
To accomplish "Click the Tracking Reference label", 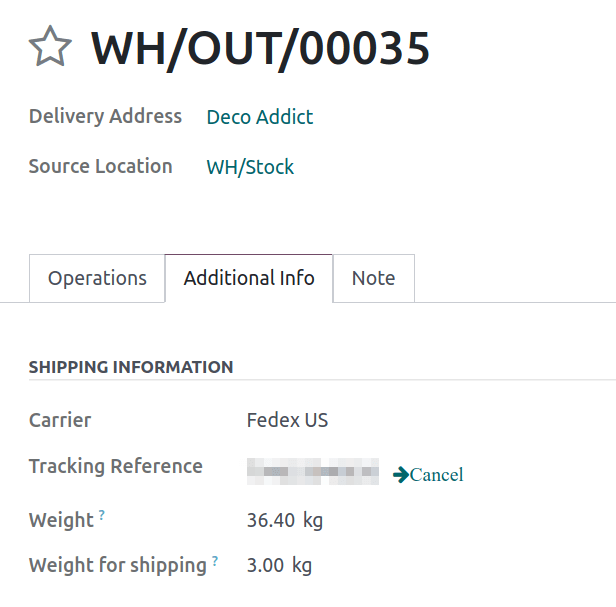I will tap(115, 466).
